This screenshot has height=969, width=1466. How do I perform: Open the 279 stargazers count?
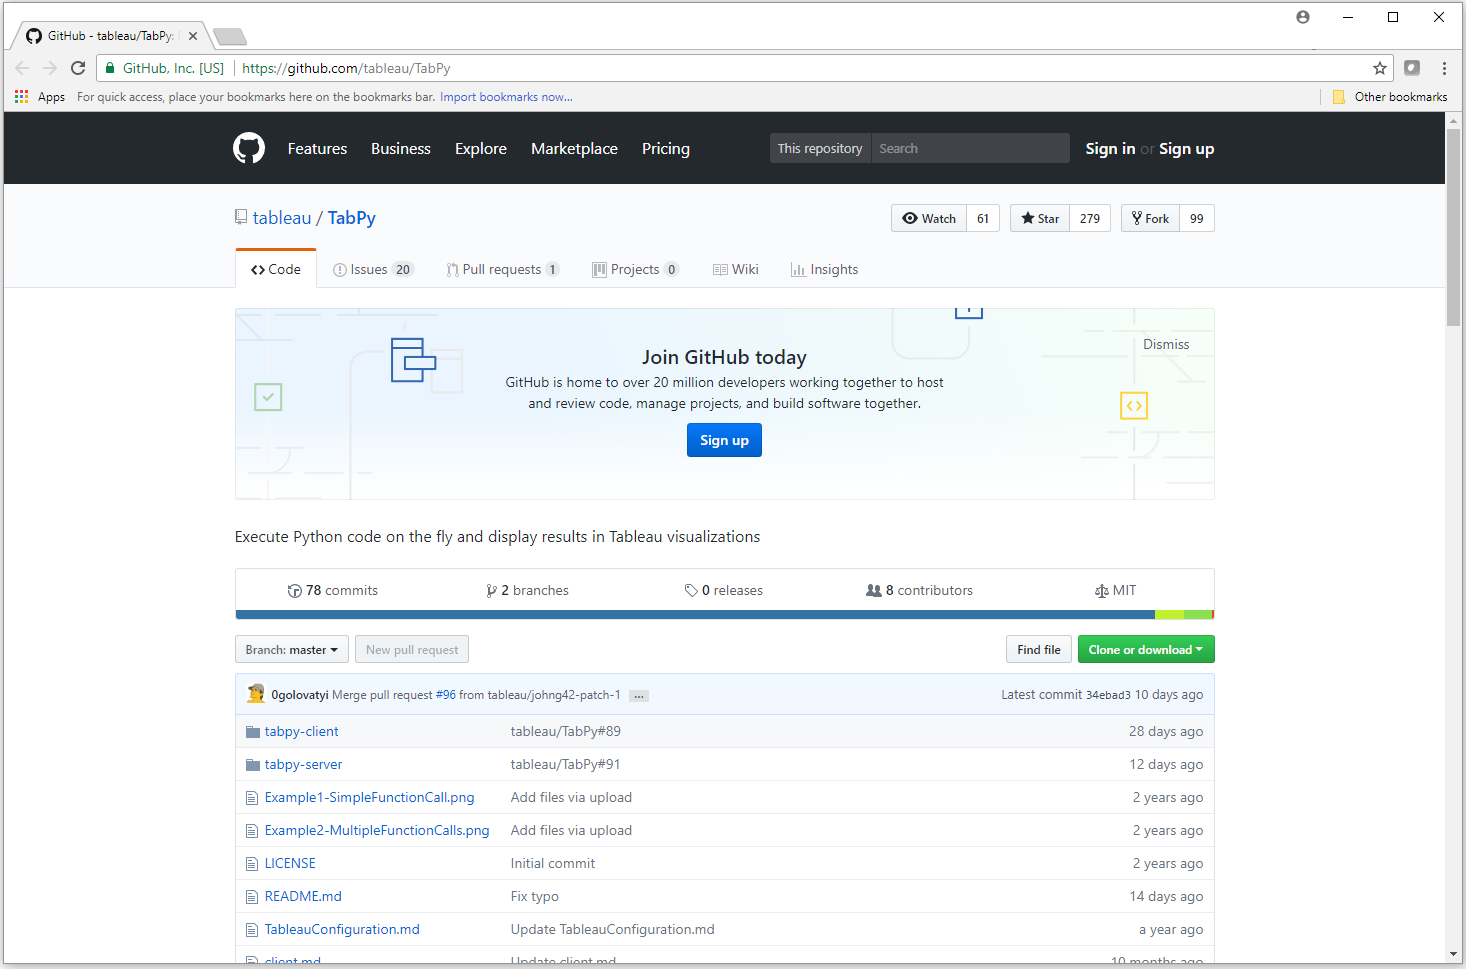click(x=1090, y=218)
